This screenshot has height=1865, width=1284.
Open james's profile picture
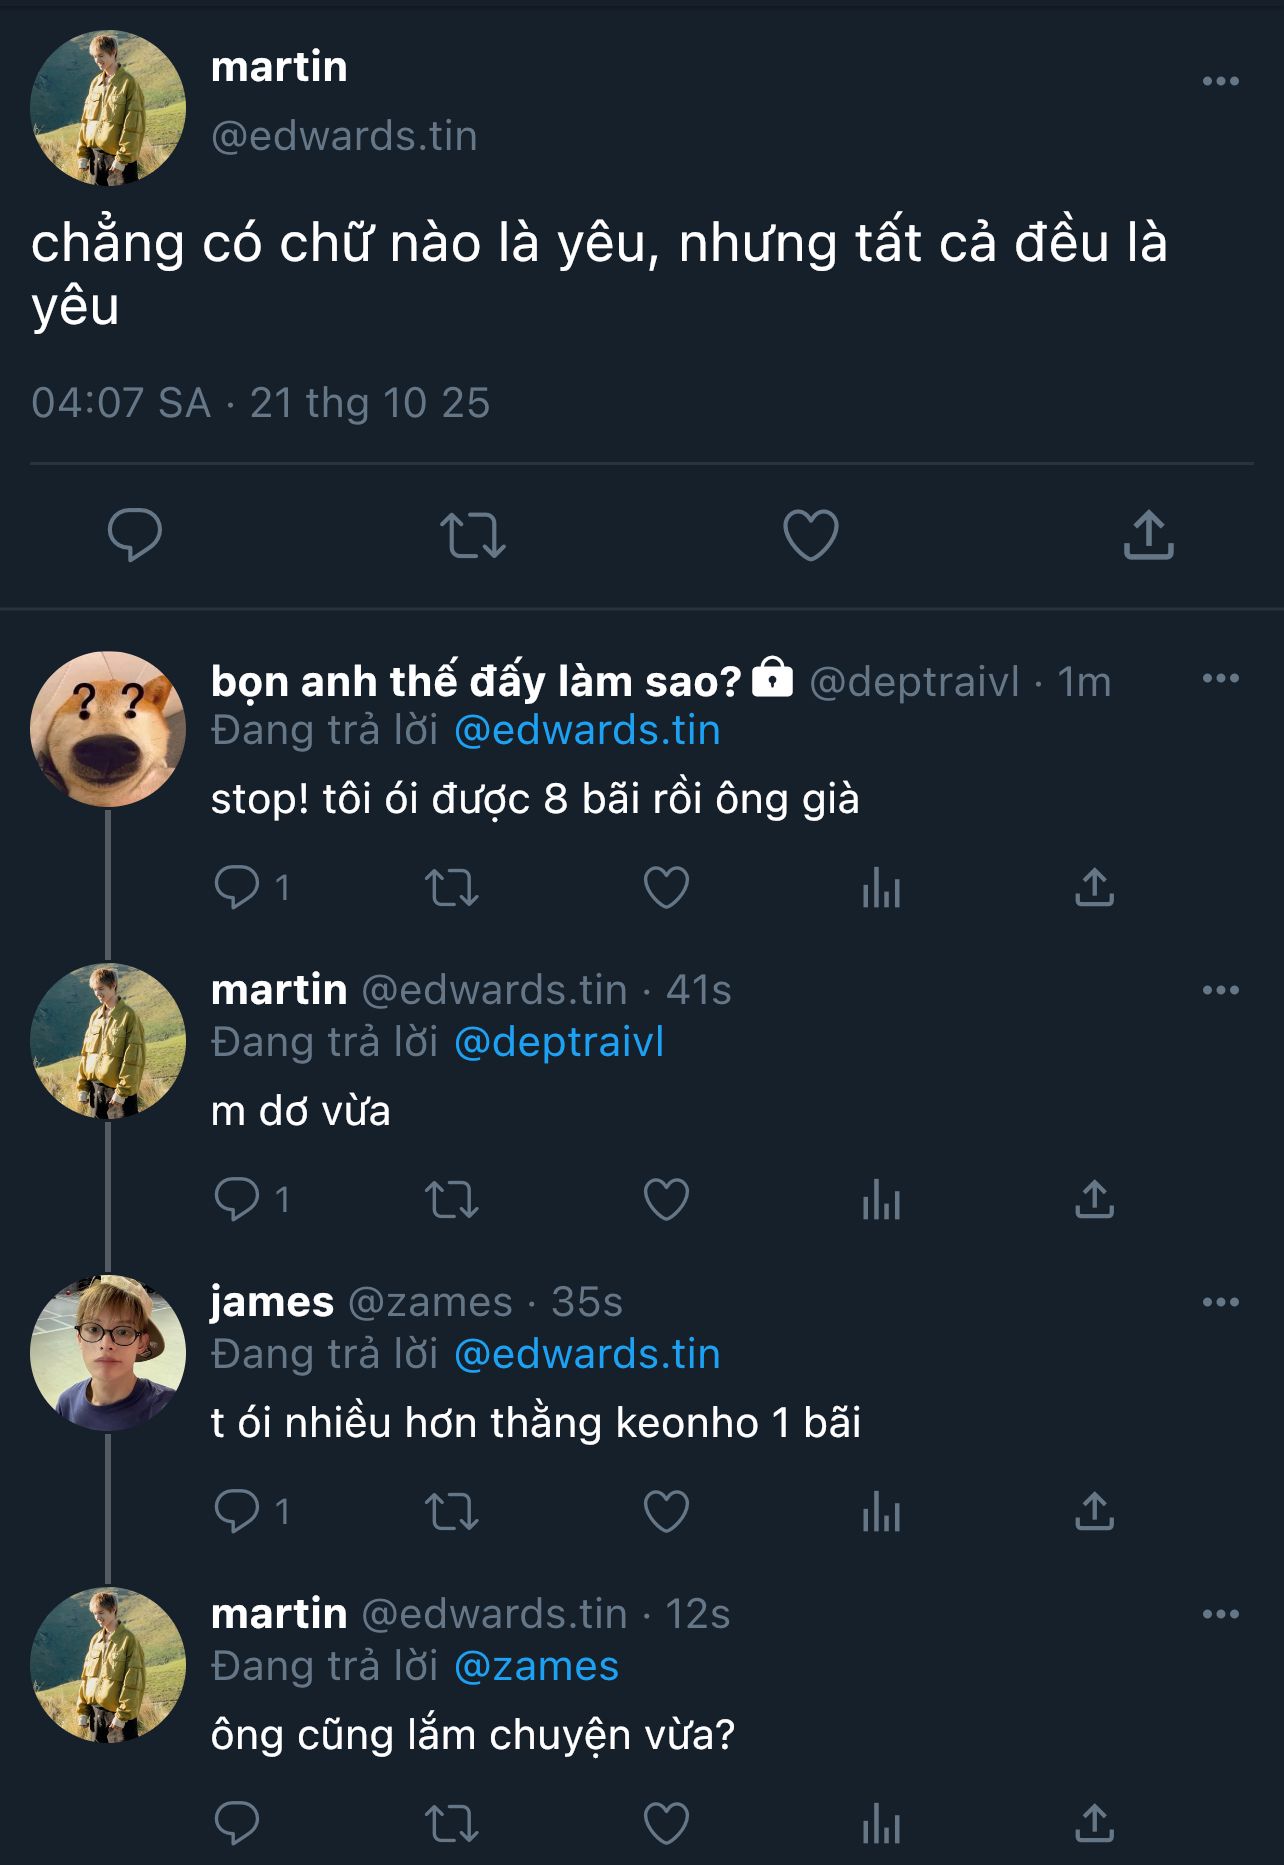tap(108, 1353)
